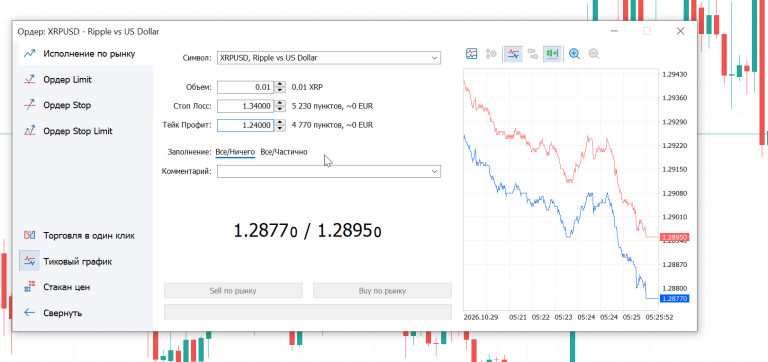Raise Stop Loss with the up arrow

click(280, 103)
